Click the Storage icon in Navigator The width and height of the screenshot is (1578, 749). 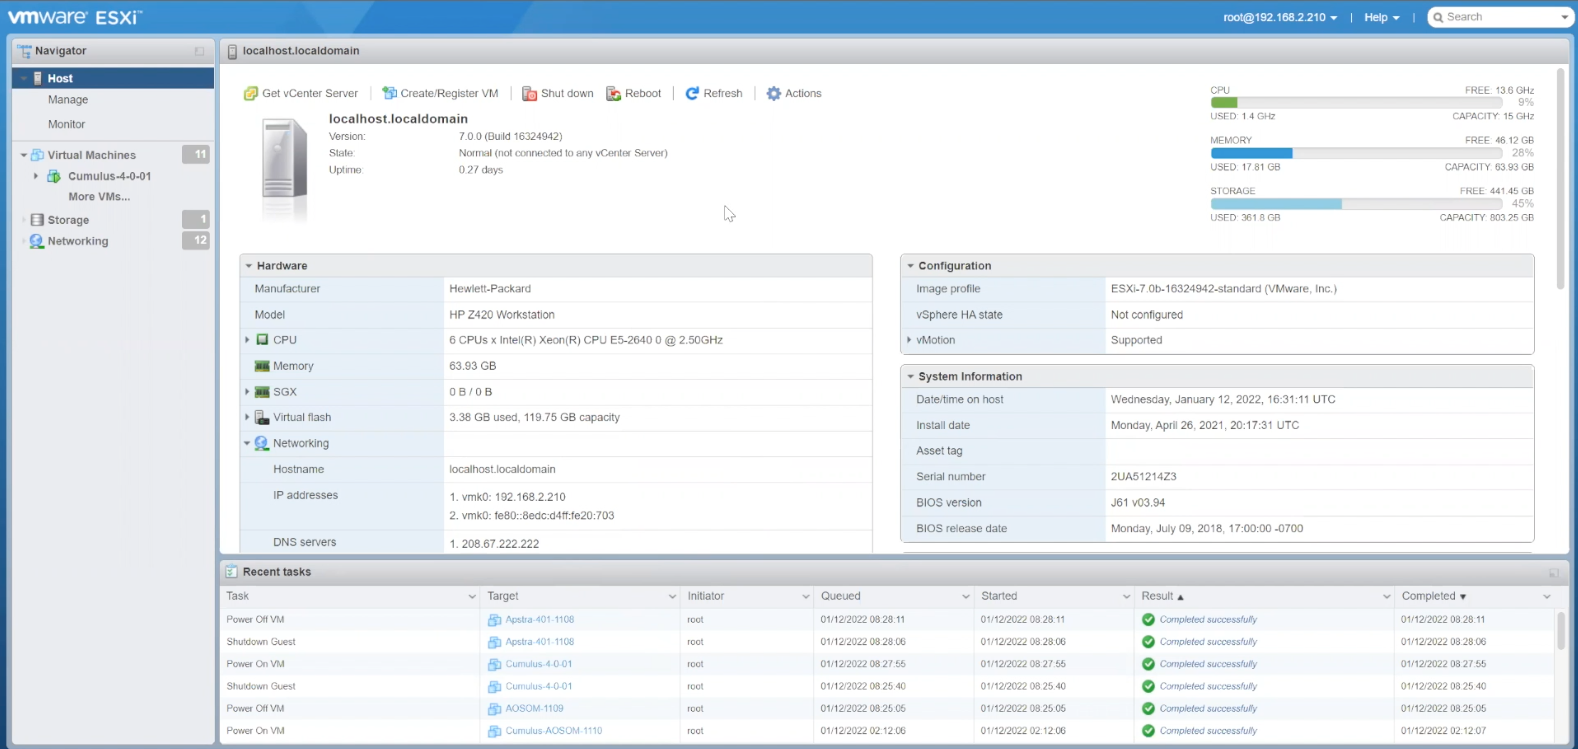click(x=37, y=220)
